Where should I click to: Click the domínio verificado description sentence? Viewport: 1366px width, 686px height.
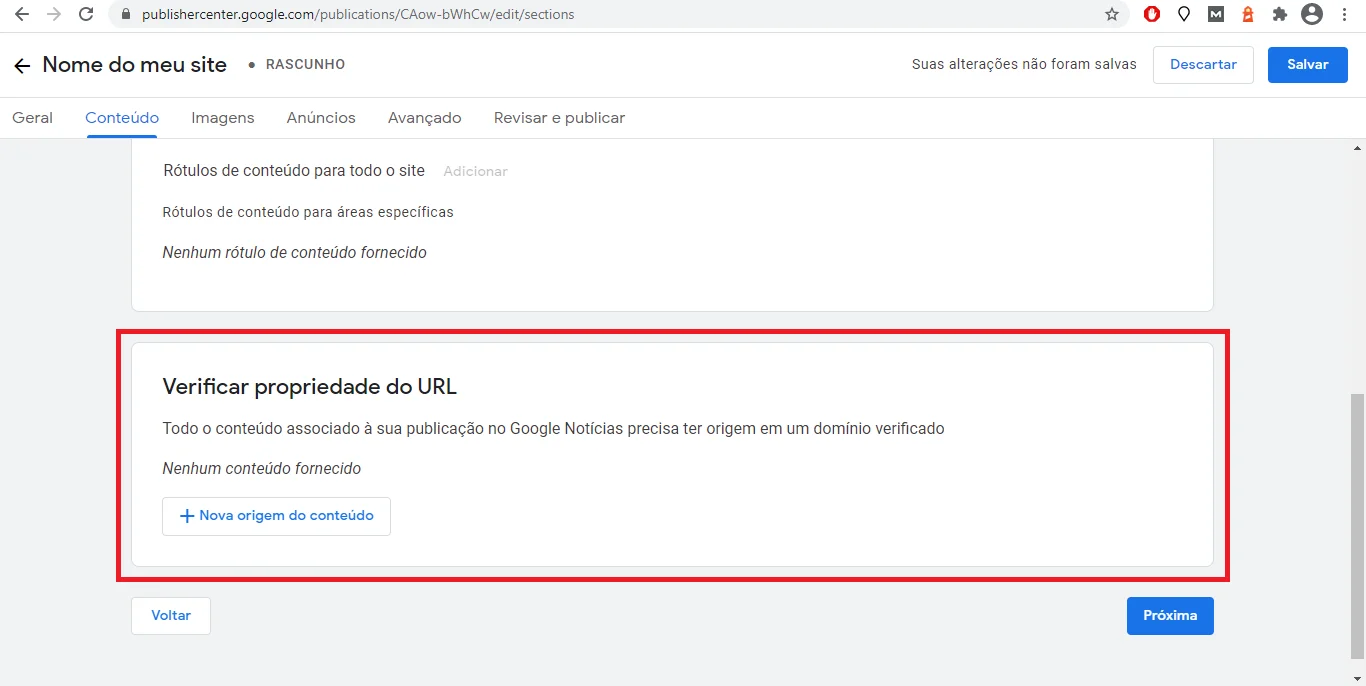point(553,429)
